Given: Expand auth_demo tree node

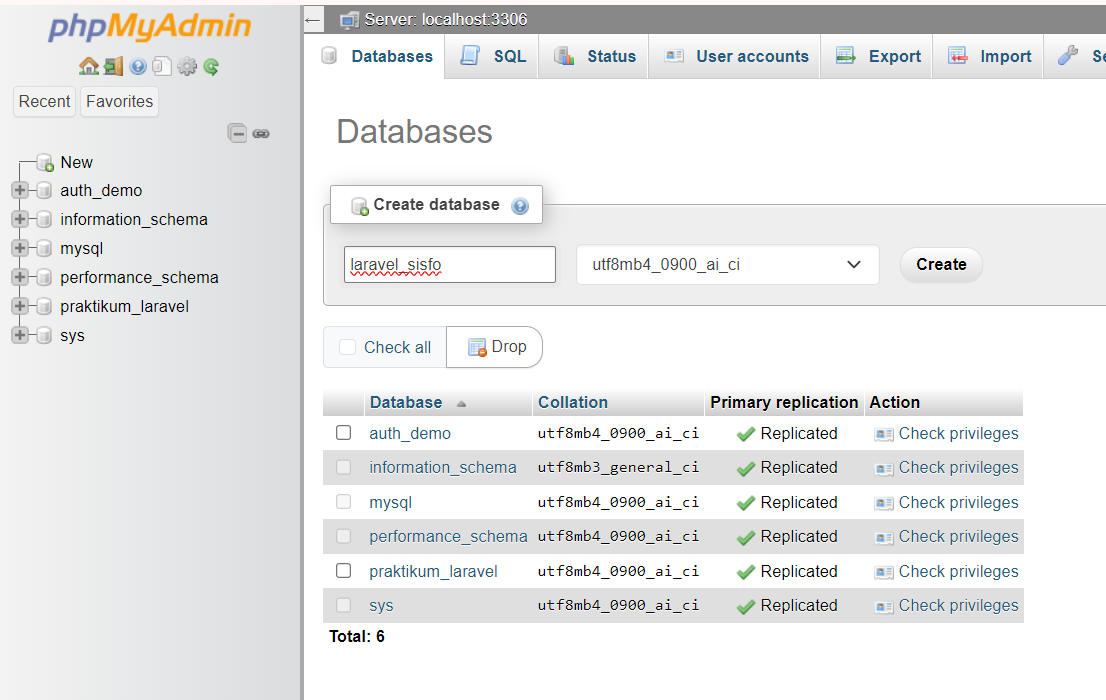Looking at the screenshot, I should [20, 190].
